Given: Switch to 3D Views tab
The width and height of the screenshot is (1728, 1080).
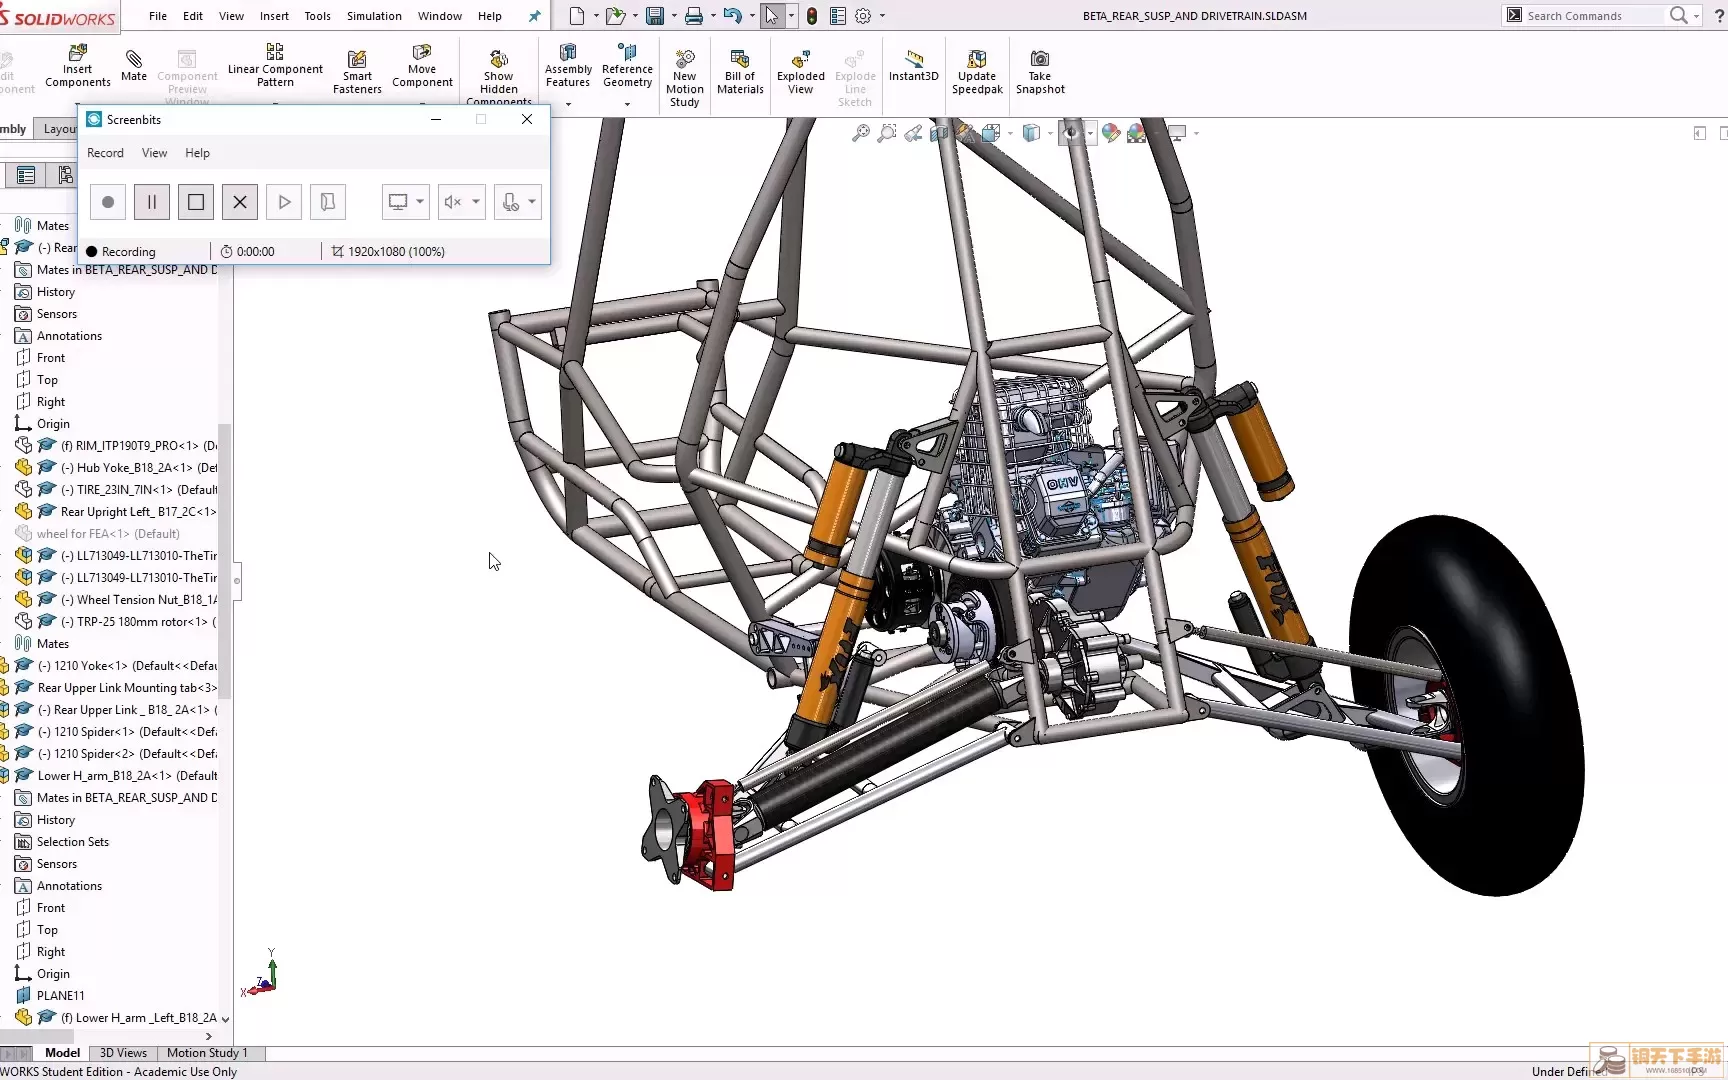Looking at the screenshot, I should pyautogui.click(x=123, y=1053).
